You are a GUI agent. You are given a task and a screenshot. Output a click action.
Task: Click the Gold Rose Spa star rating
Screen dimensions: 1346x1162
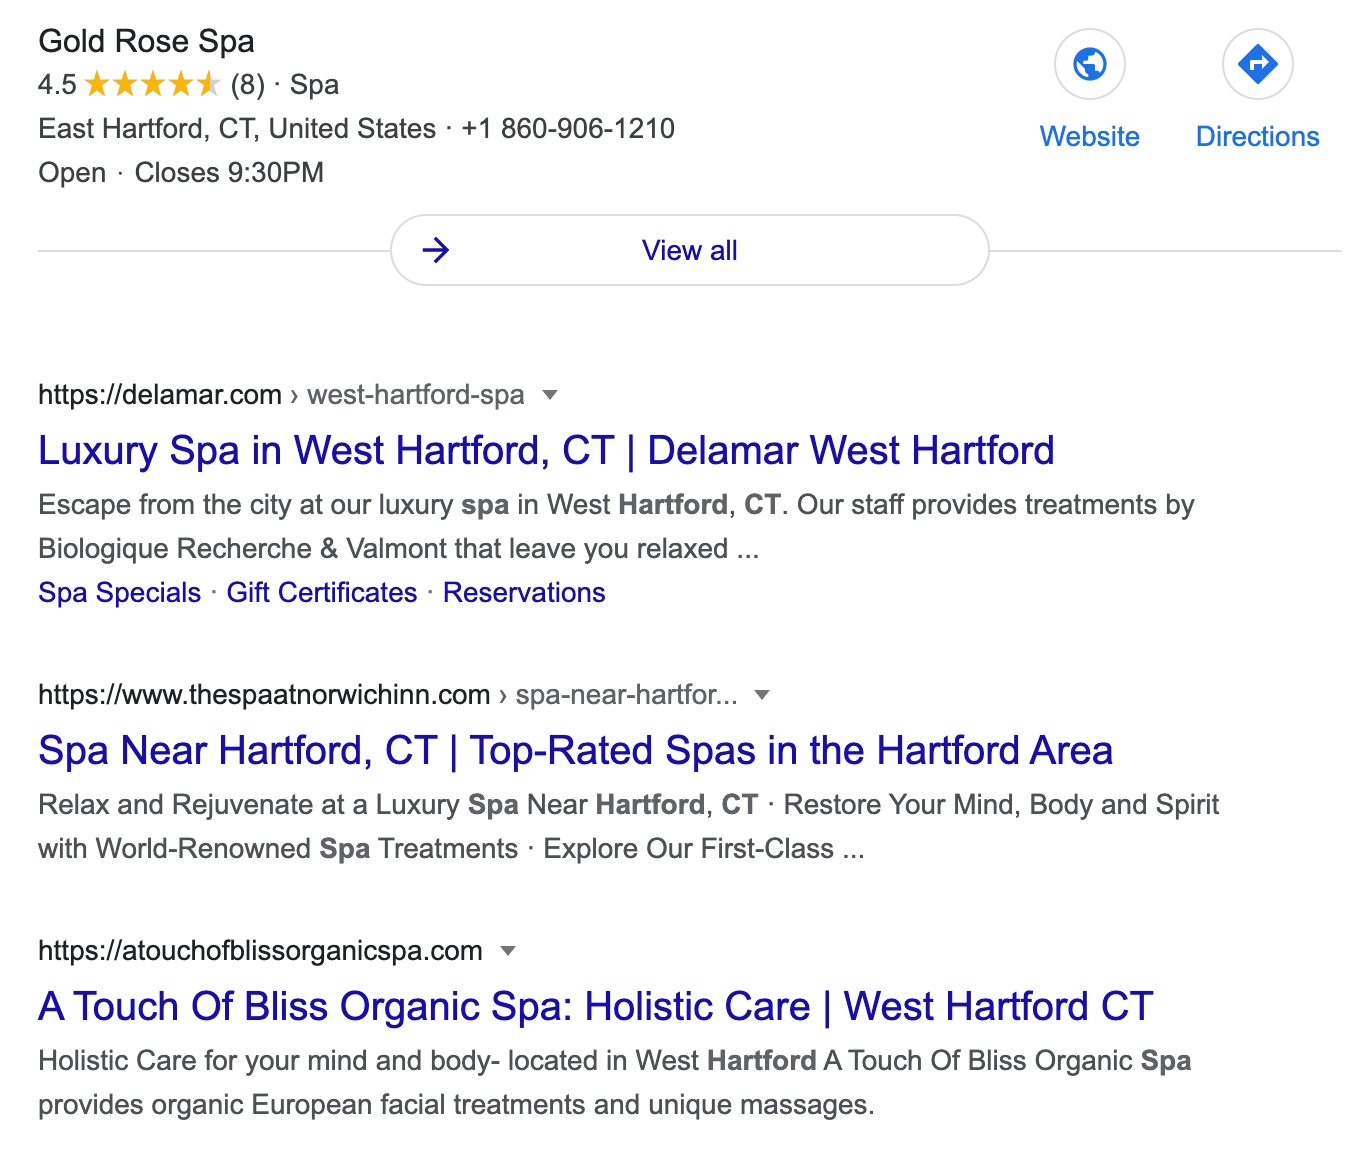(152, 84)
